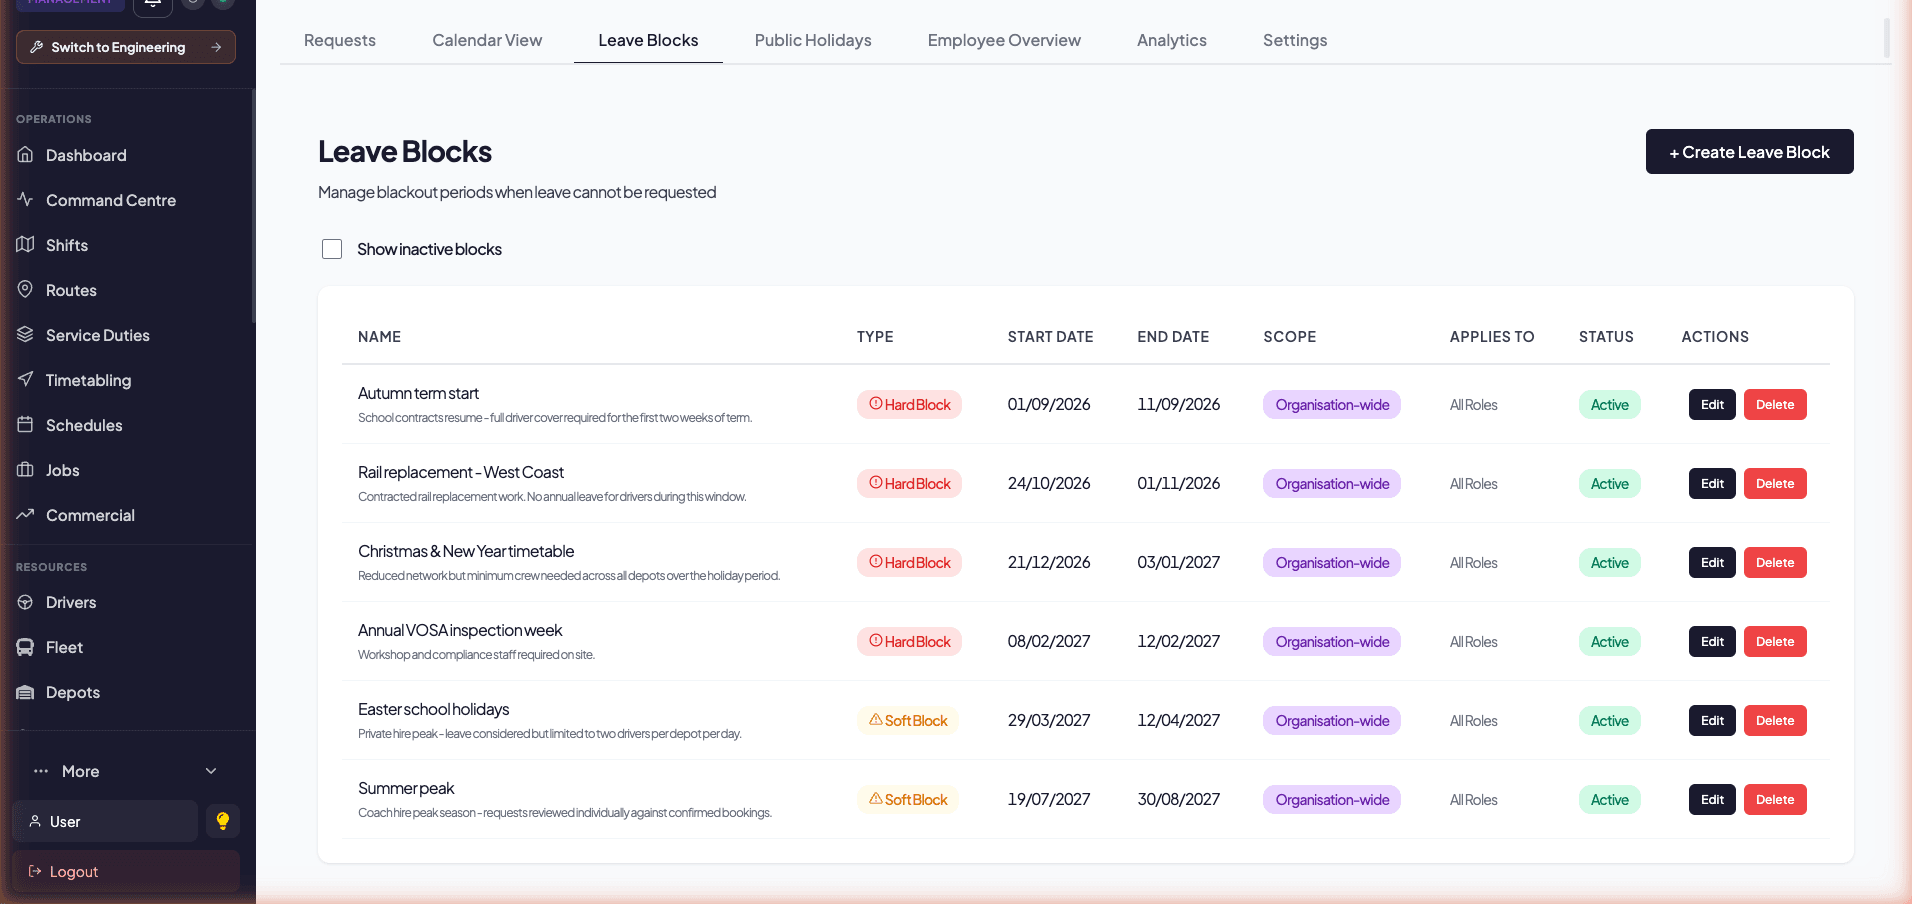
Task: Click end date 12/02/2027
Action: (1179, 642)
